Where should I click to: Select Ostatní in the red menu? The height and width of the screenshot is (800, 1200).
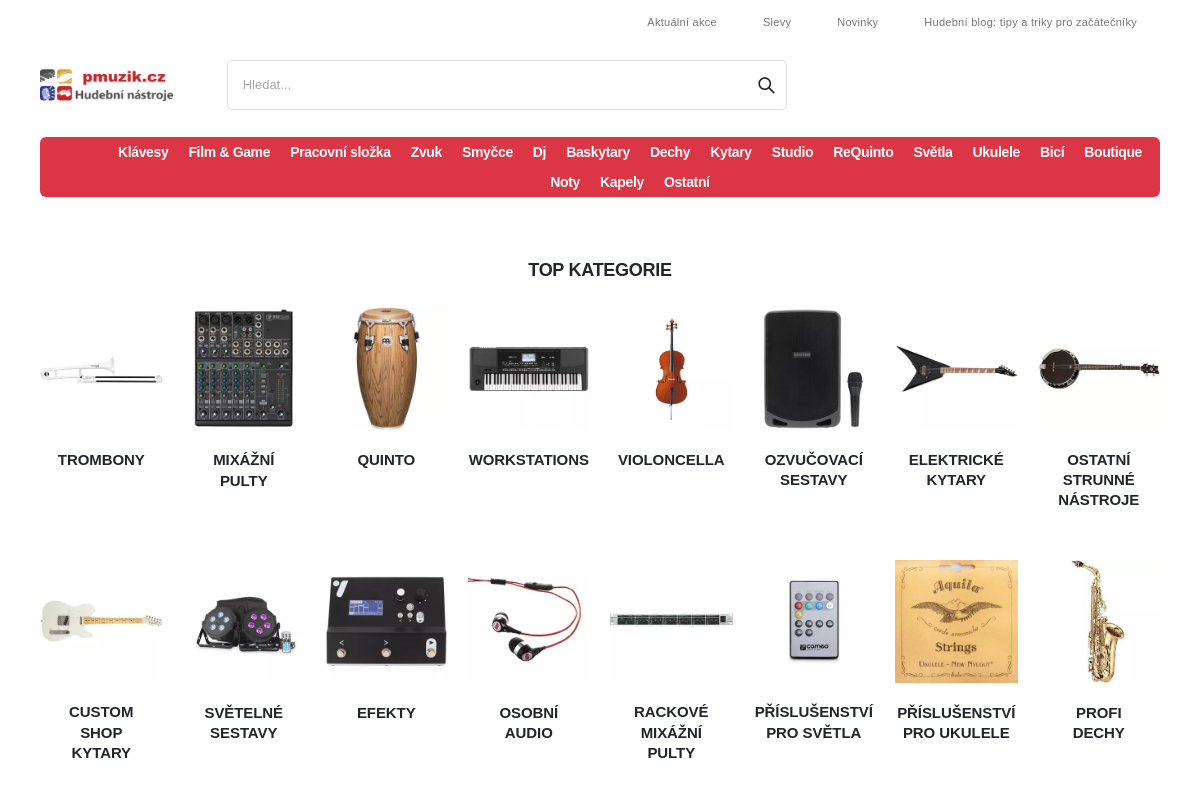(x=687, y=182)
